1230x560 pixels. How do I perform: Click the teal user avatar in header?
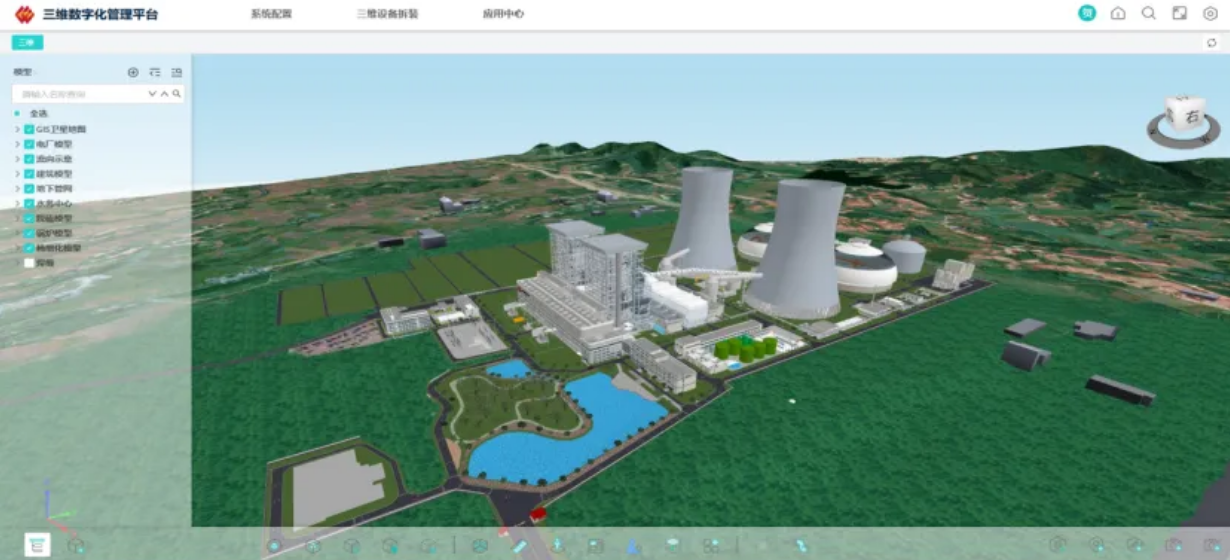pyautogui.click(x=1087, y=14)
